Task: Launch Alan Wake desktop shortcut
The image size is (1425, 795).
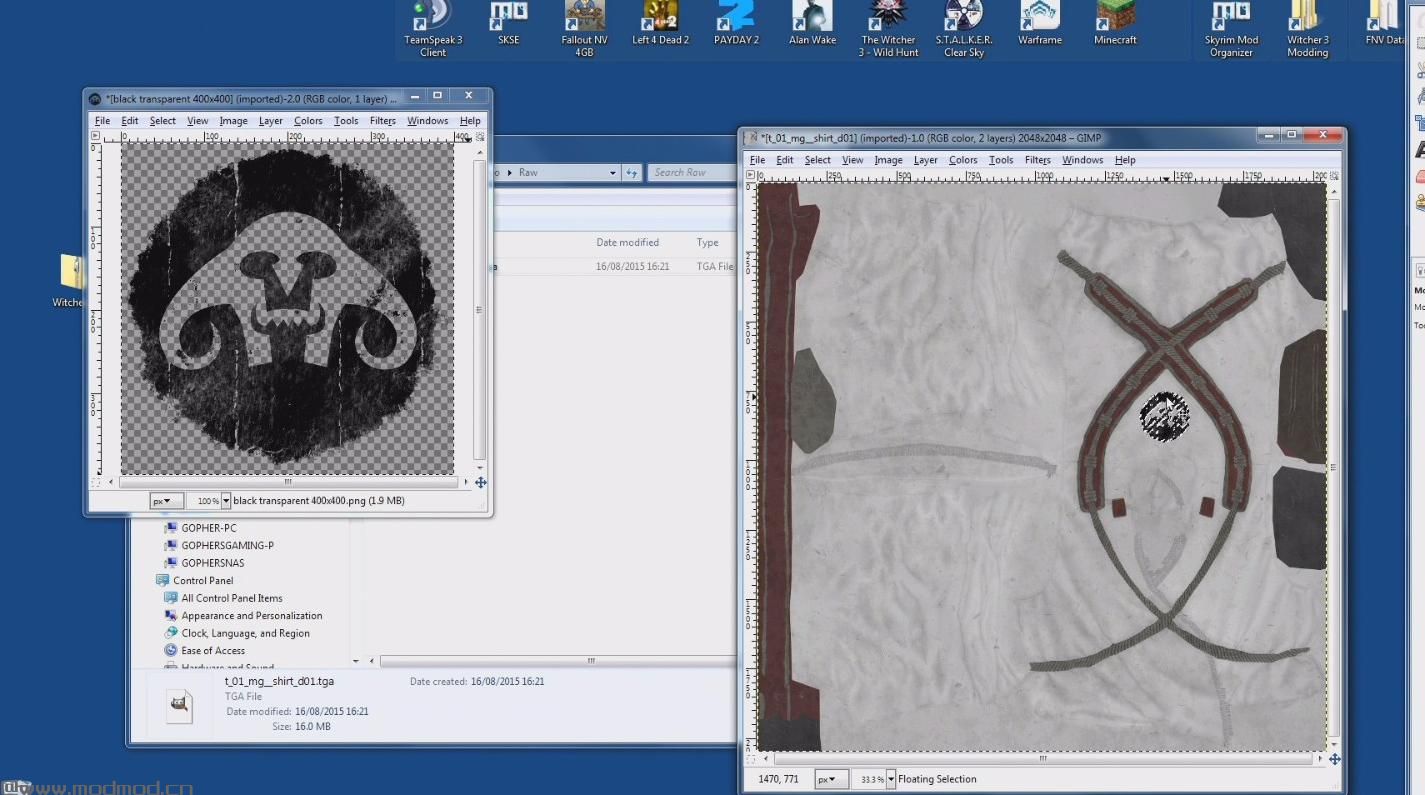Action: [x=813, y=24]
